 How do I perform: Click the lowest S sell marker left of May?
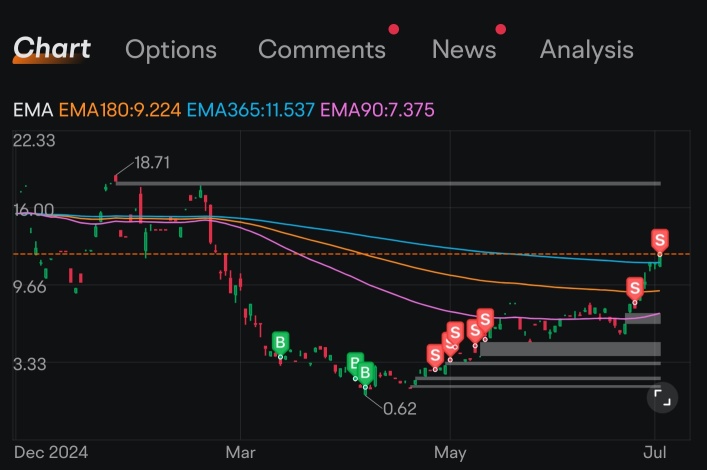click(435, 355)
